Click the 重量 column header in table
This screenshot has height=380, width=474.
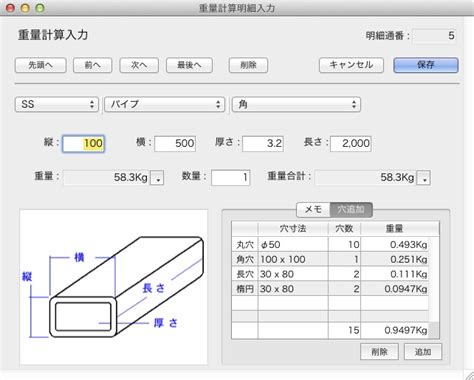pos(395,228)
